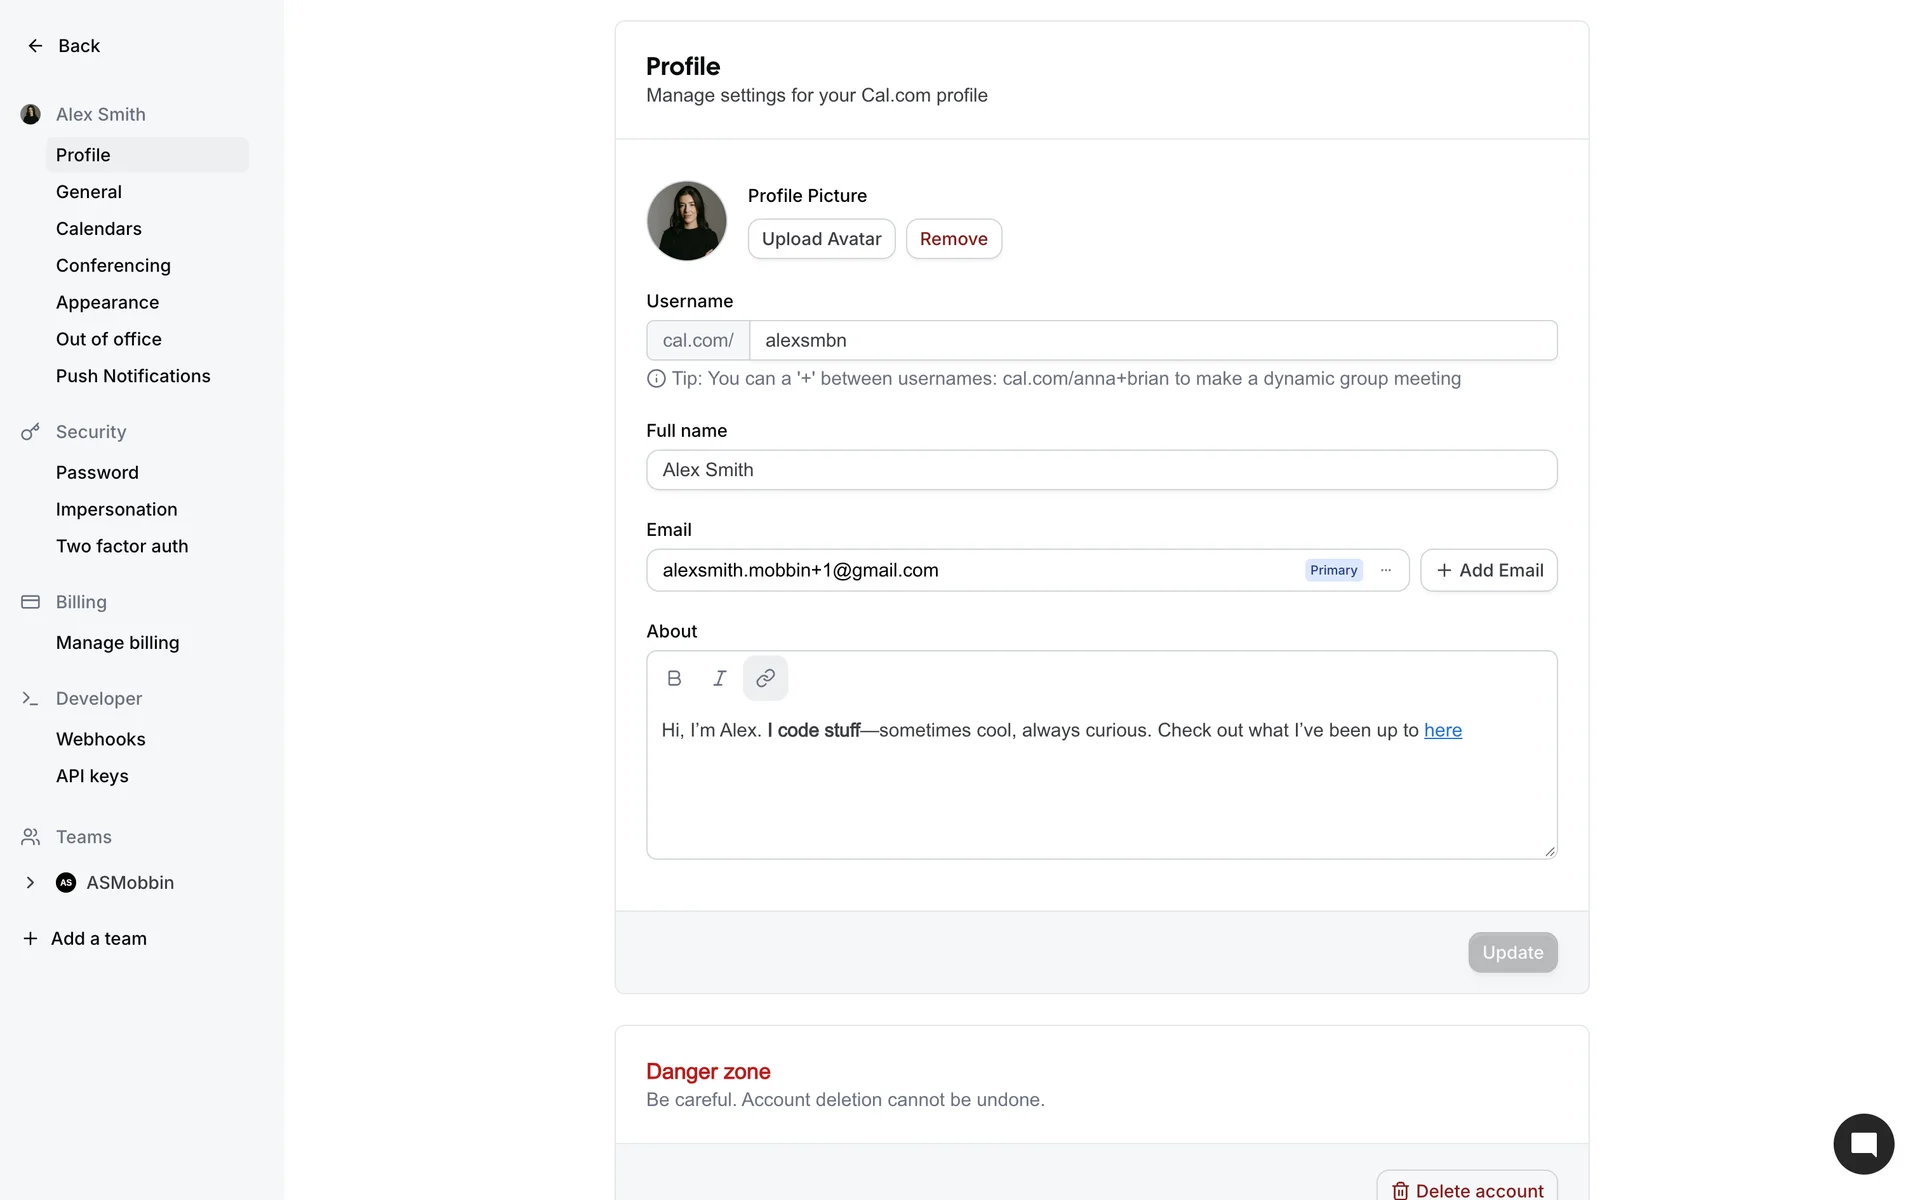
Task: Click the Add Email button
Action: click(1488, 570)
